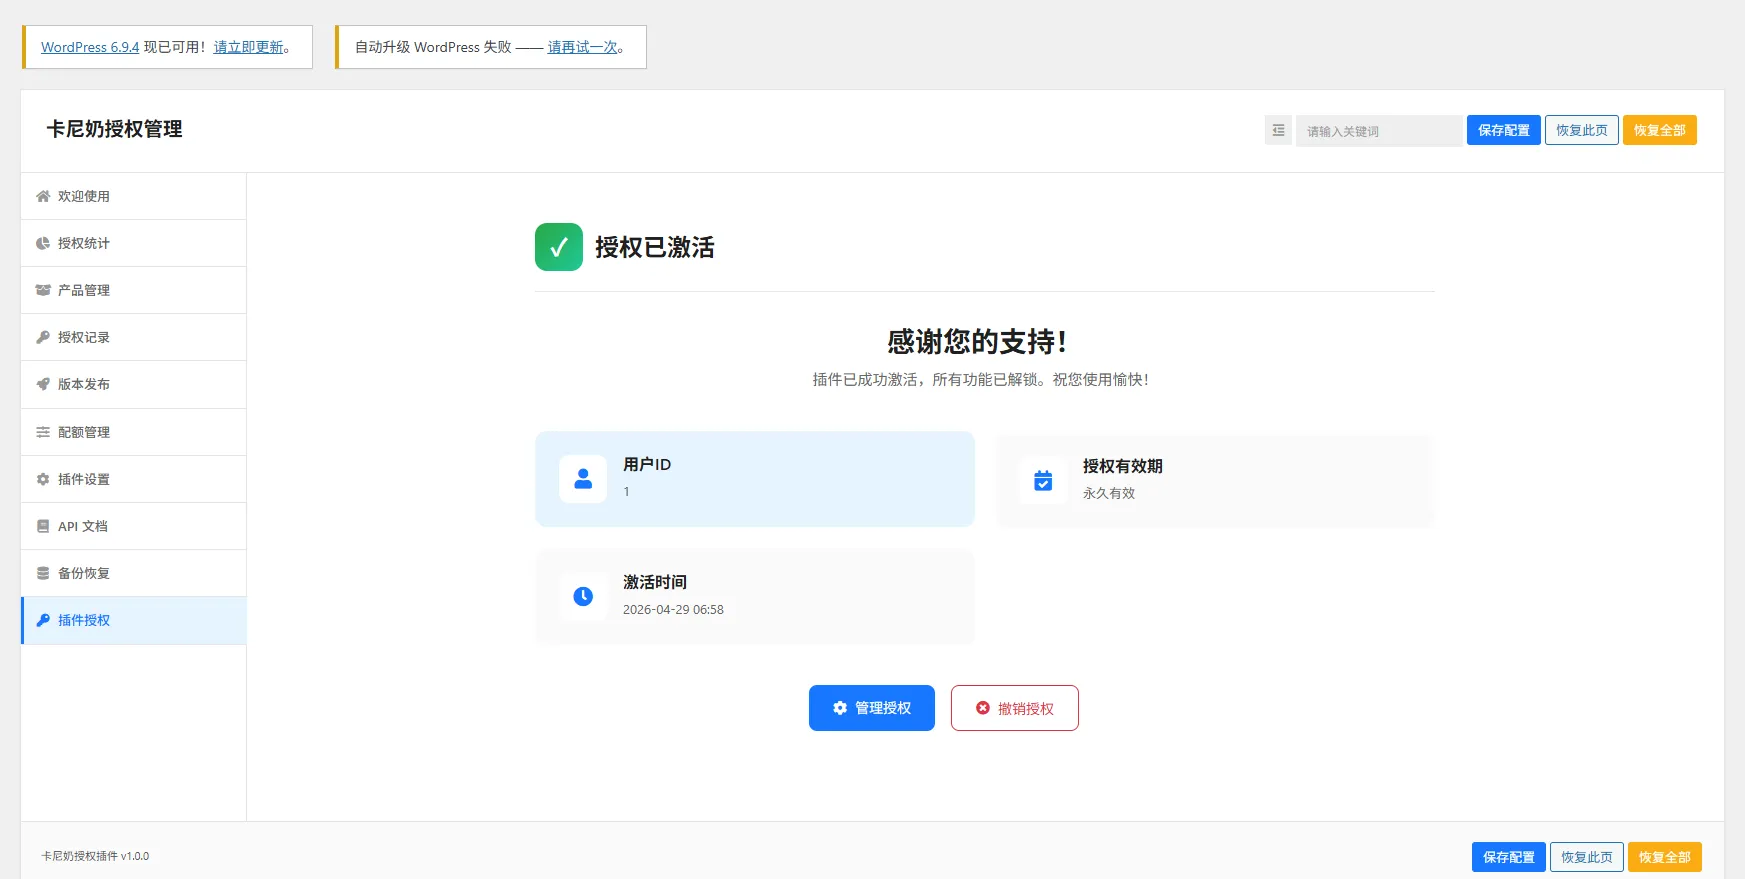Click the home icon beside 欢迎使用
Image resolution: width=1745 pixels, height=879 pixels.
(43, 196)
